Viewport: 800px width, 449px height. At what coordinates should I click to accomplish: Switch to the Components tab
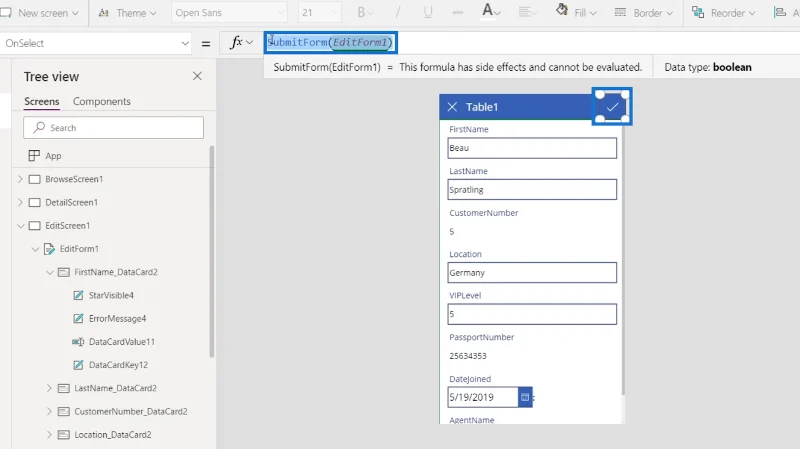(x=102, y=102)
